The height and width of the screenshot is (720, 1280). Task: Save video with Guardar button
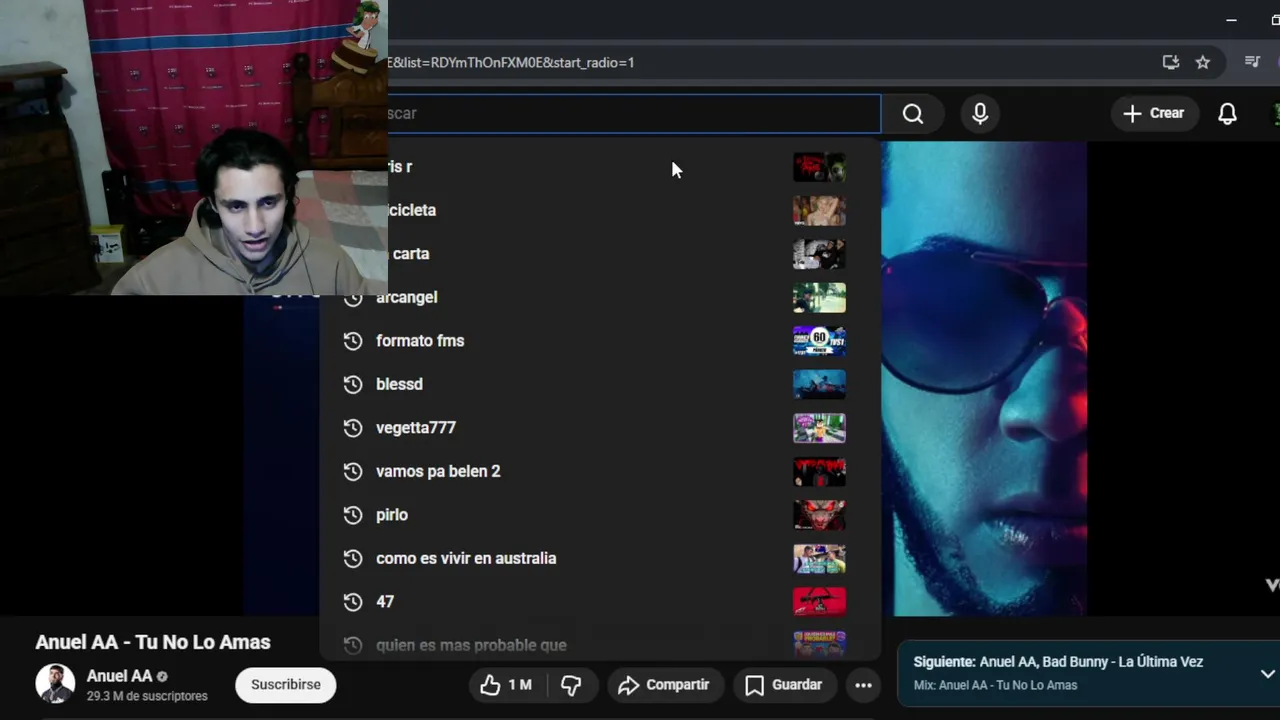[784, 685]
